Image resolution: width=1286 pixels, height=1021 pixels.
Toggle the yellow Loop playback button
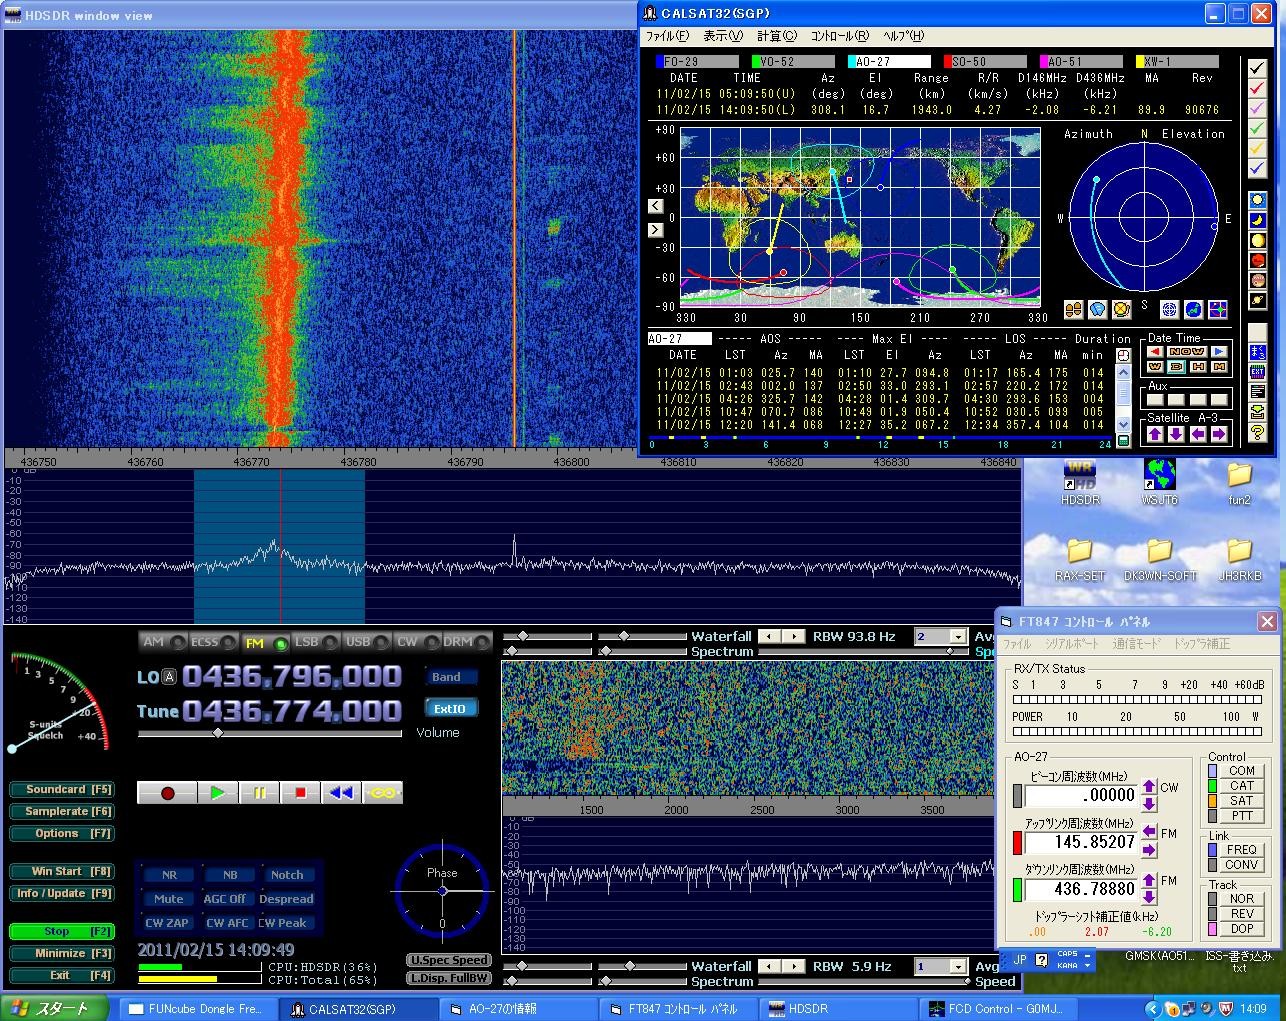coord(382,793)
